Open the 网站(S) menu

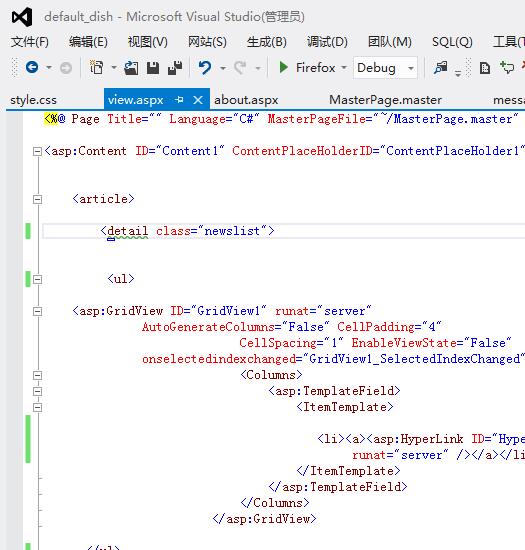tap(207, 42)
